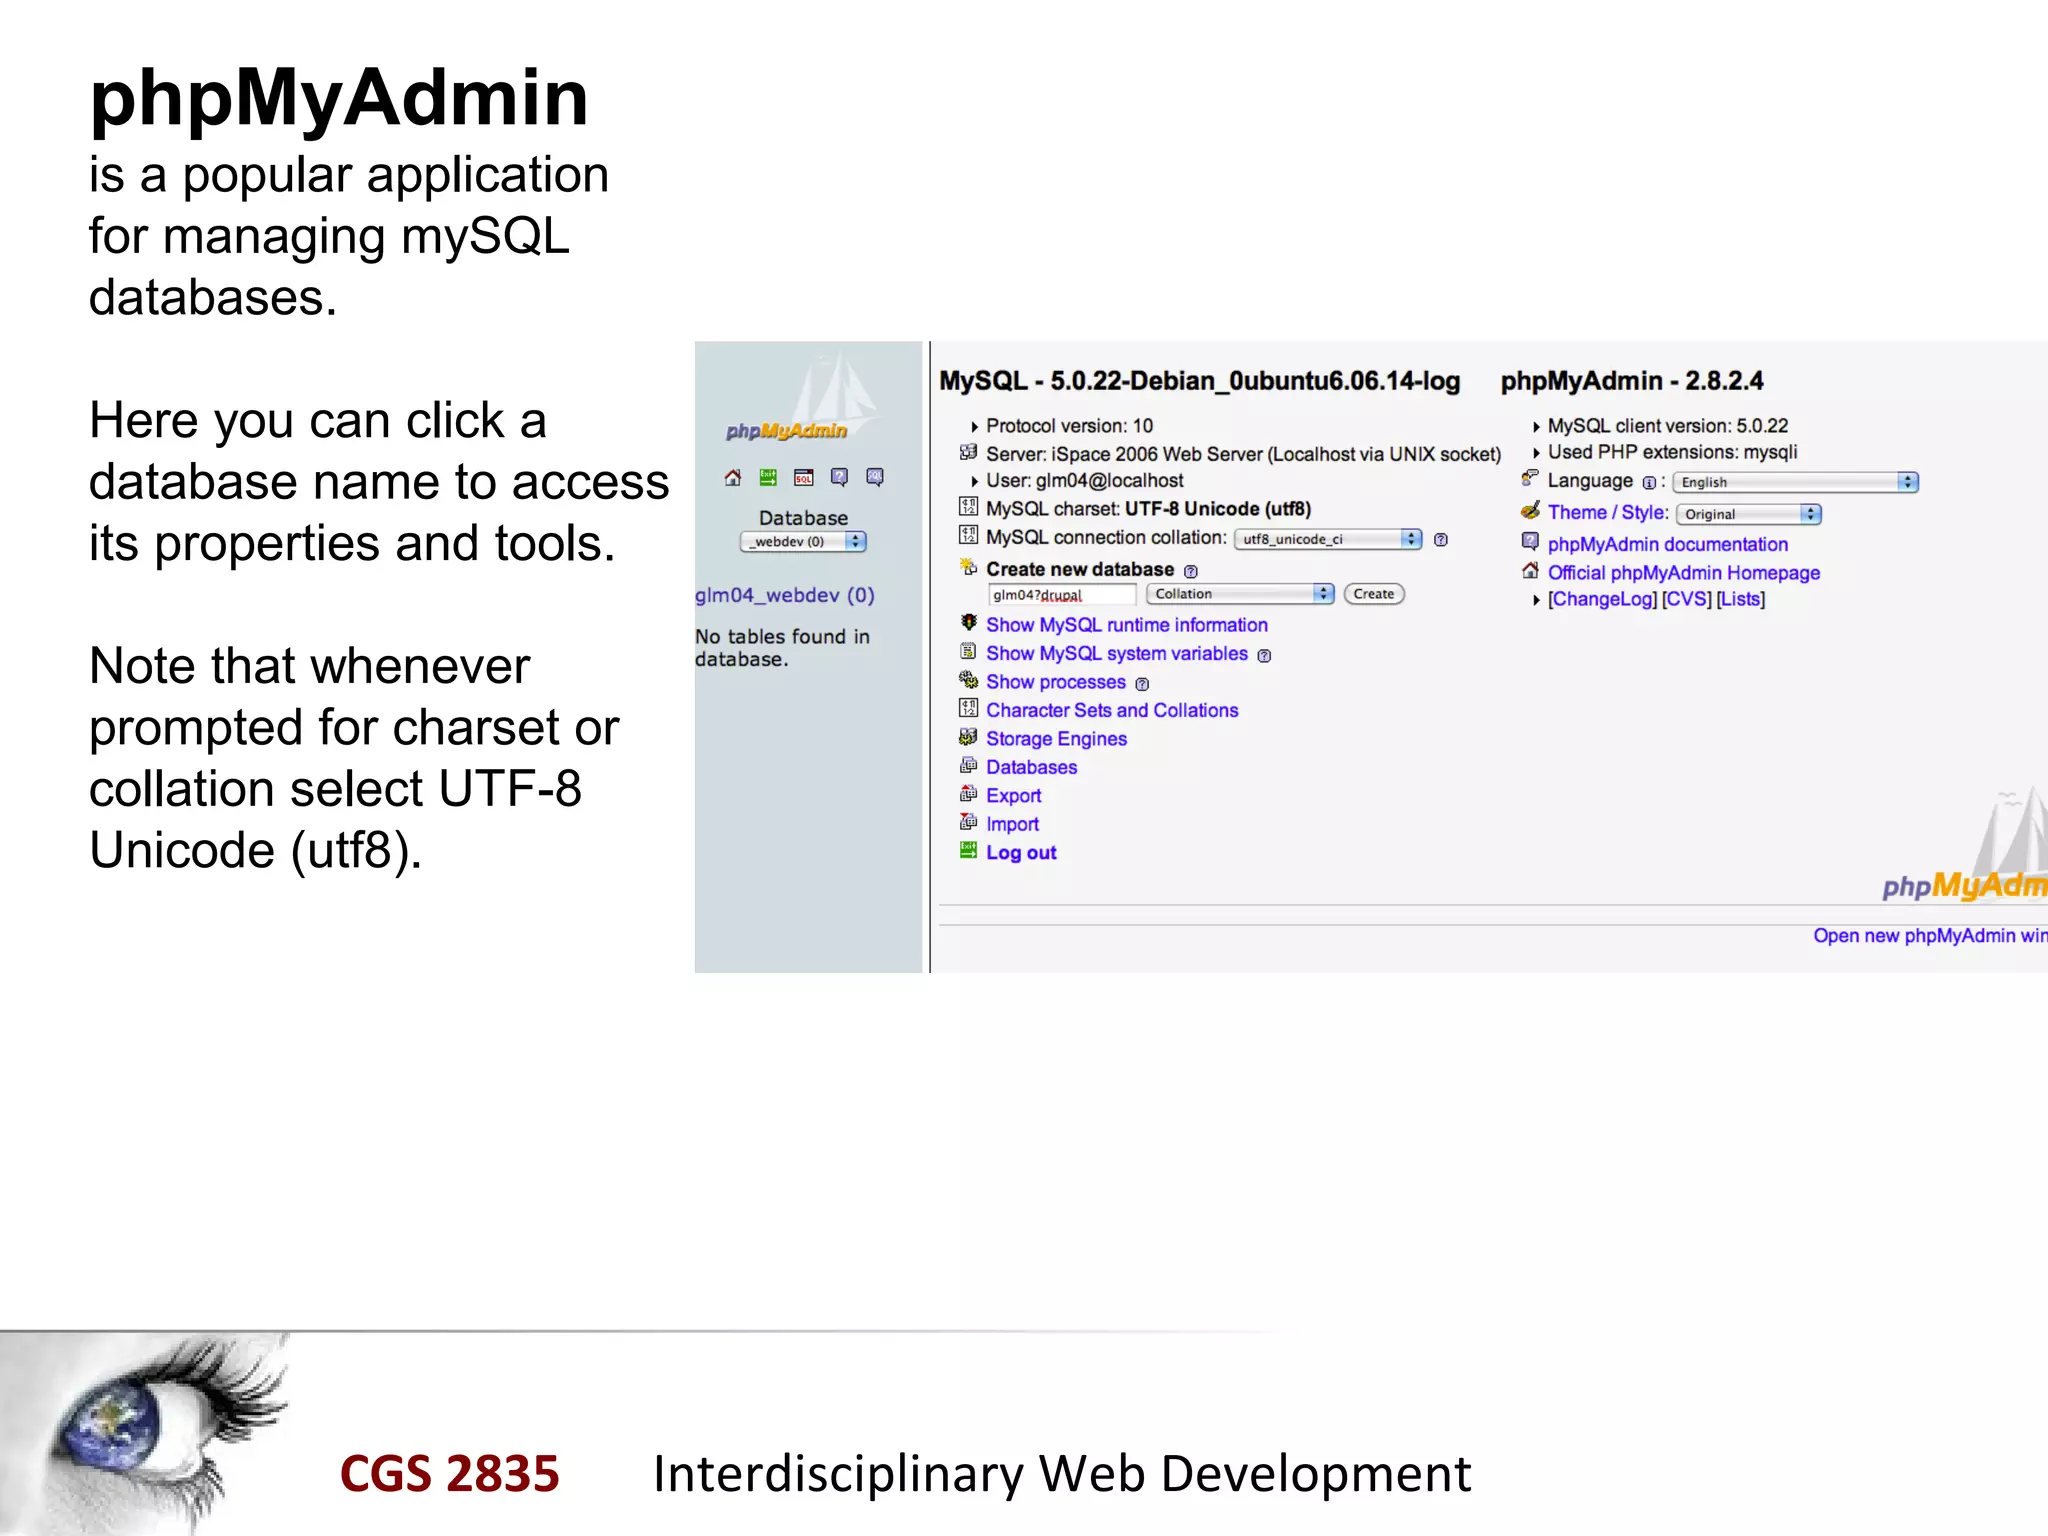Image resolution: width=2048 pixels, height=1536 pixels.
Task: Click the gears icon for Show processes
Action: pyautogui.click(x=968, y=680)
